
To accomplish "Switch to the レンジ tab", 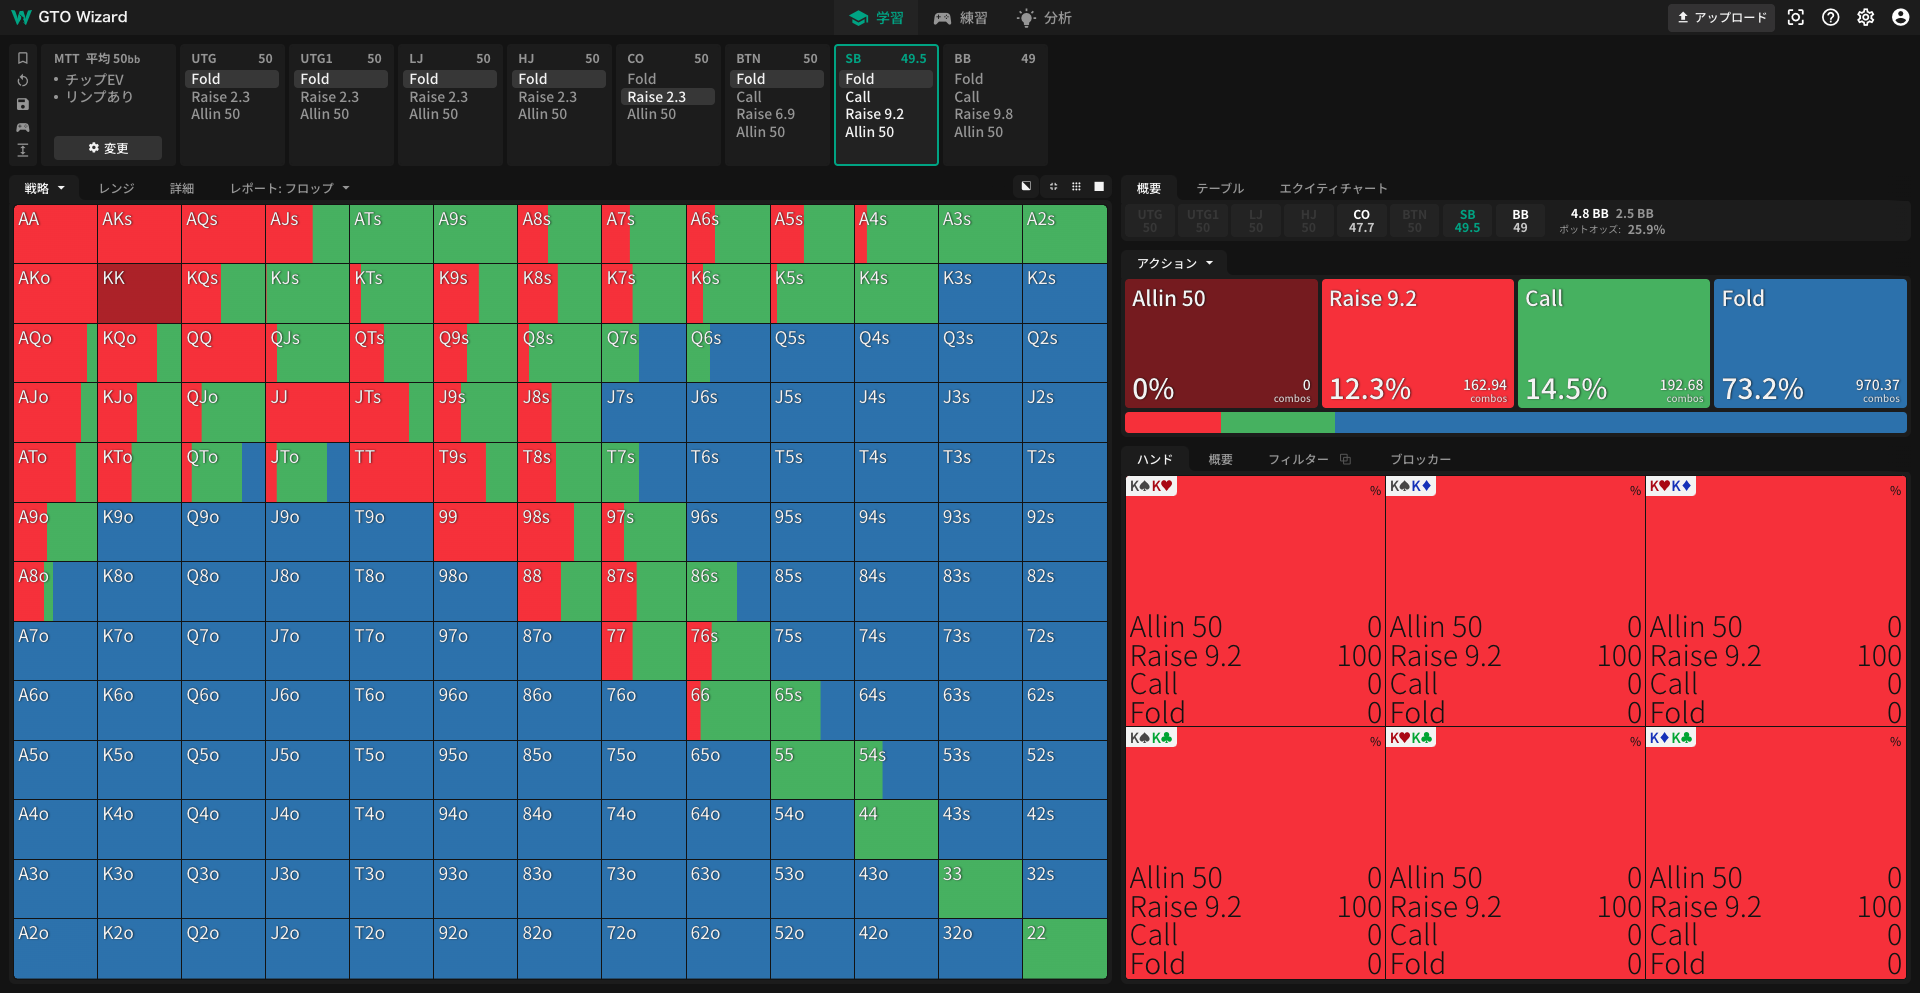I will tap(117, 188).
